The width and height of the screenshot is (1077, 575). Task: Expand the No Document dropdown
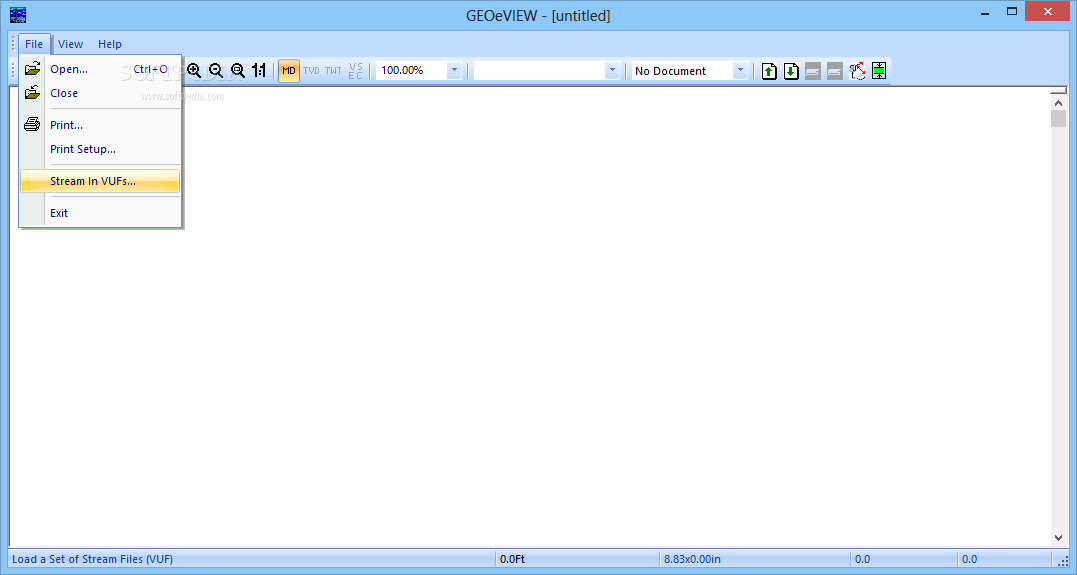click(x=740, y=70)
